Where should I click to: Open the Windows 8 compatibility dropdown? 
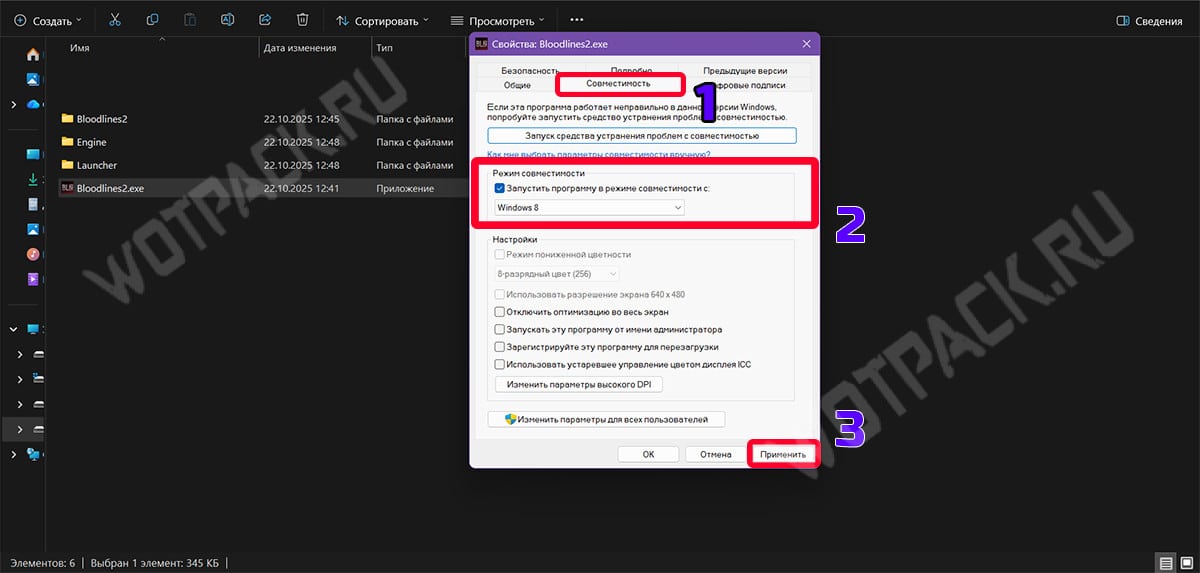[590, 207]
